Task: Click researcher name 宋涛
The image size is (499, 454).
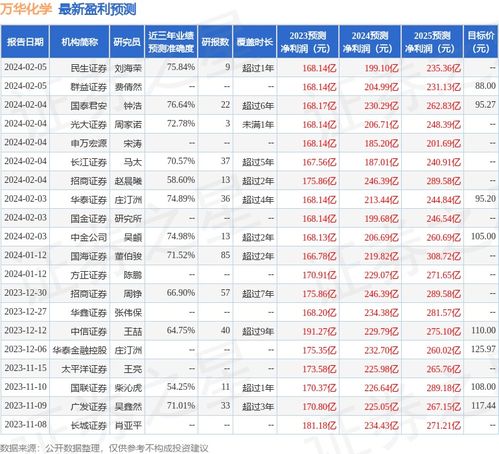Action: [133, 144]
